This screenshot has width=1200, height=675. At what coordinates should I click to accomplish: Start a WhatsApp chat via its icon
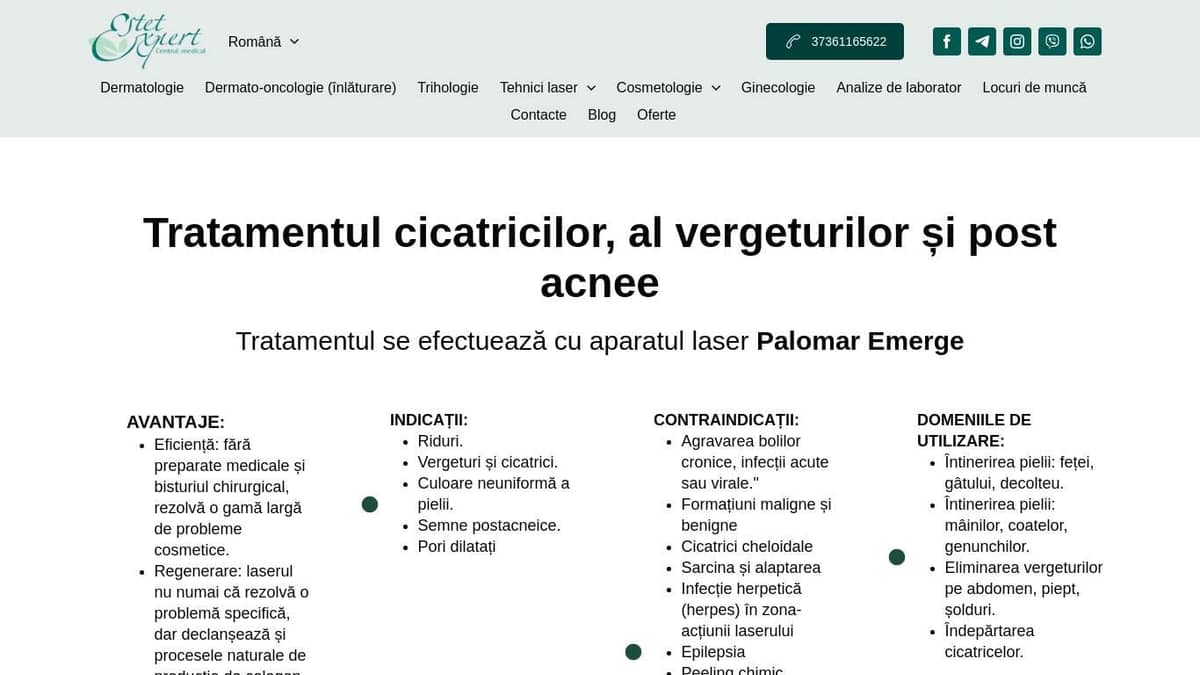[x=1087, y=41]
